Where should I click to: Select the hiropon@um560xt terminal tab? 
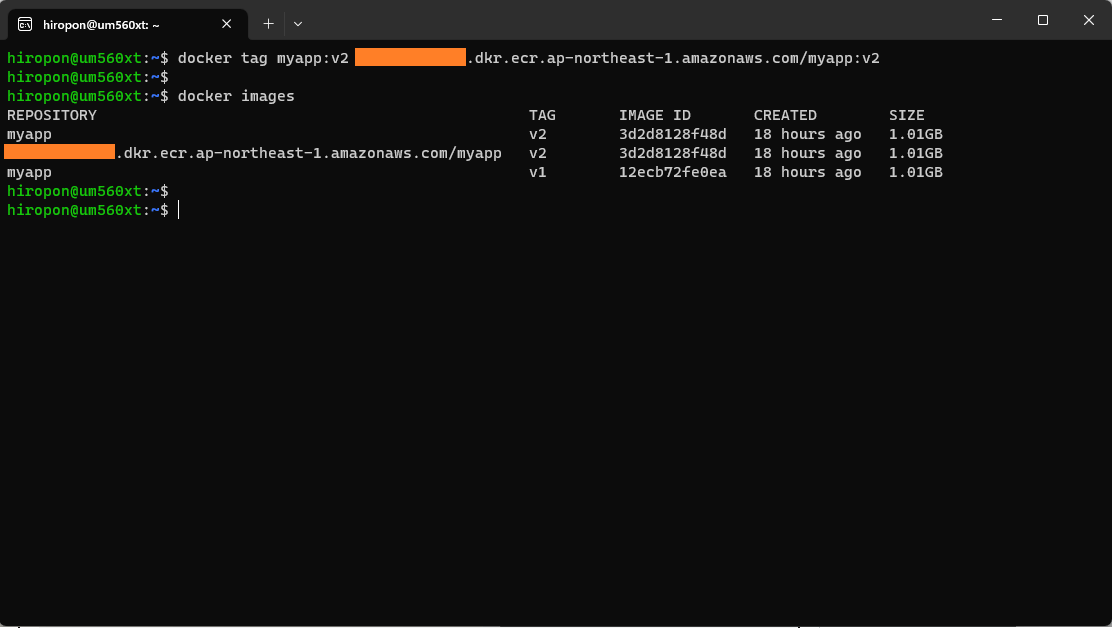(128, 24)
